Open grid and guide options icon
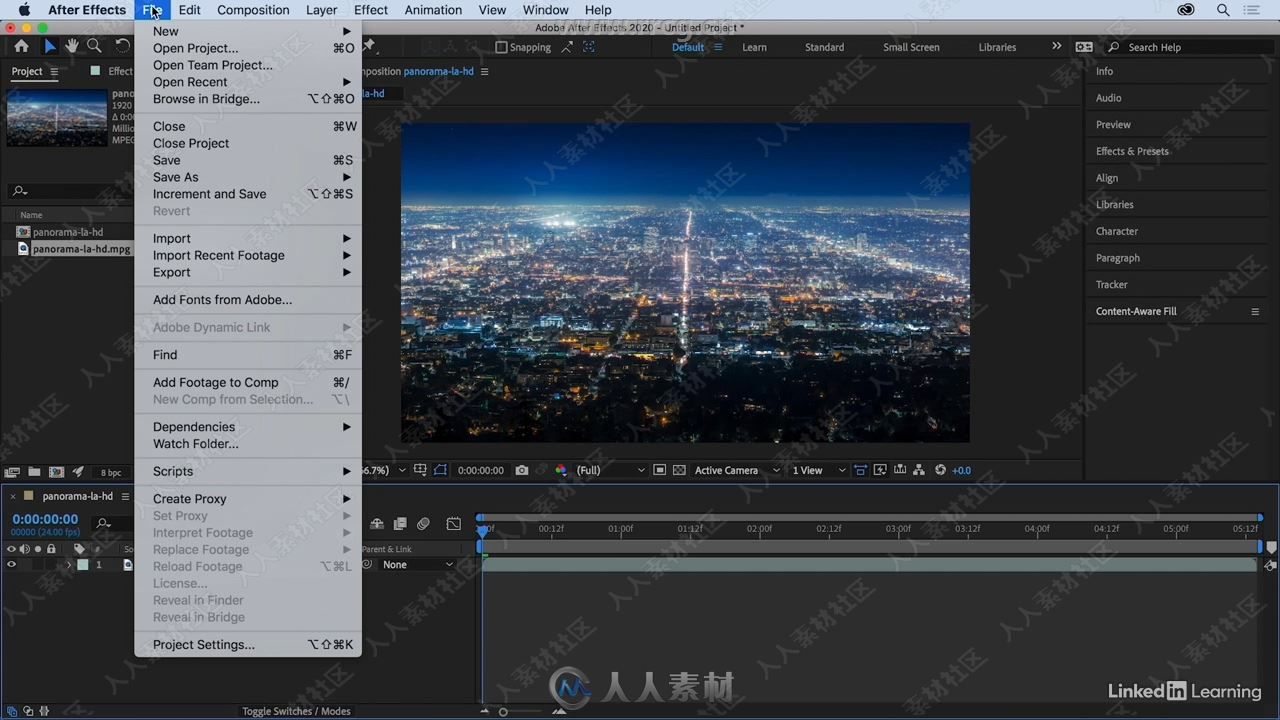 click(x=420, y=470)
